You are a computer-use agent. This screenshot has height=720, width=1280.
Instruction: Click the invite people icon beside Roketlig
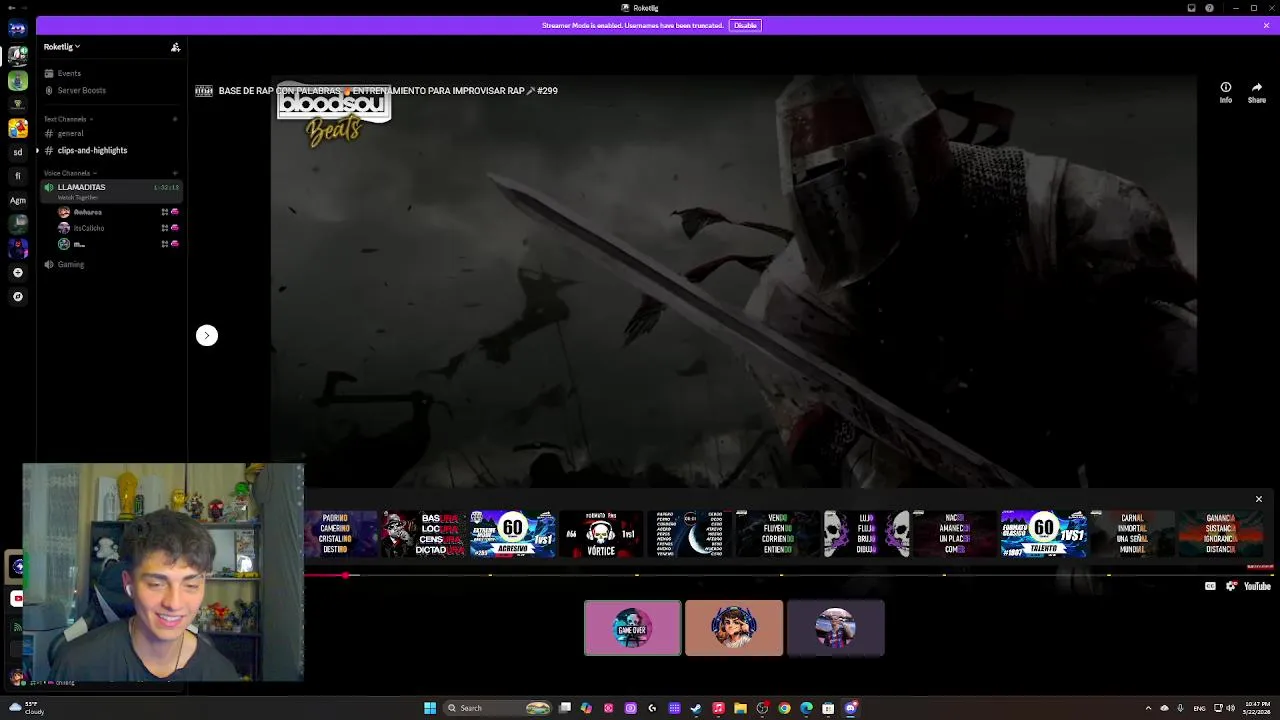pyautogui.click(x=175, y=47)
